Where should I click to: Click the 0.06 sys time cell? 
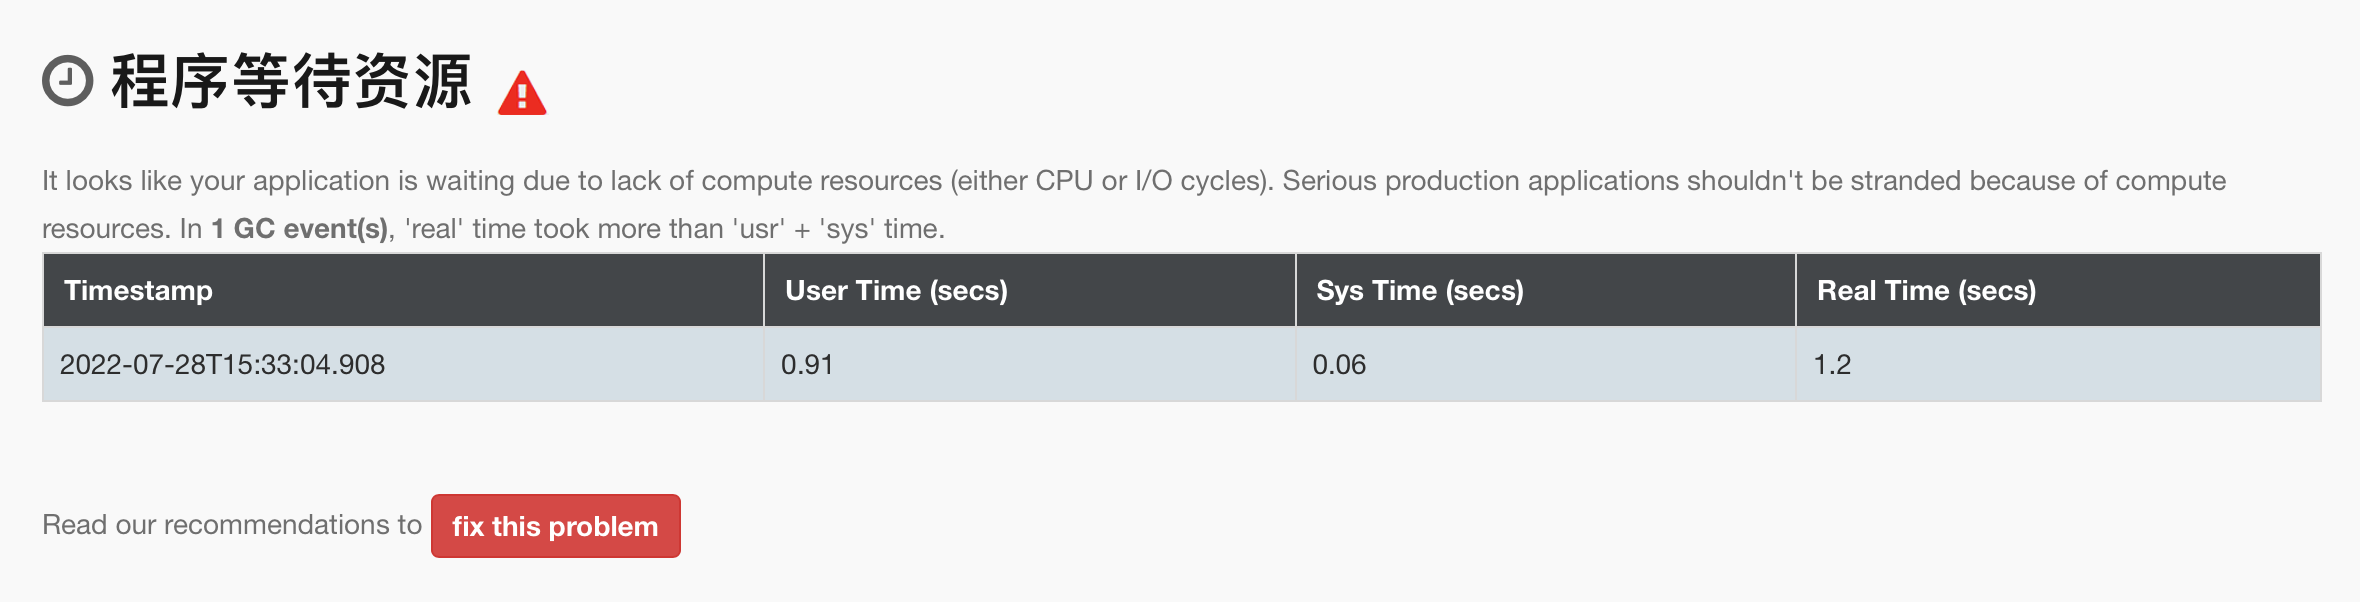[x=1546, y=364]
